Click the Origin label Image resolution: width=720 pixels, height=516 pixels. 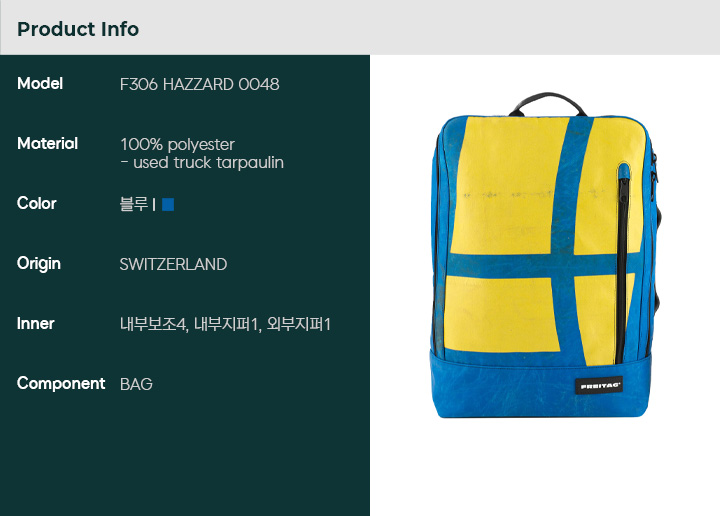point(39,264)
